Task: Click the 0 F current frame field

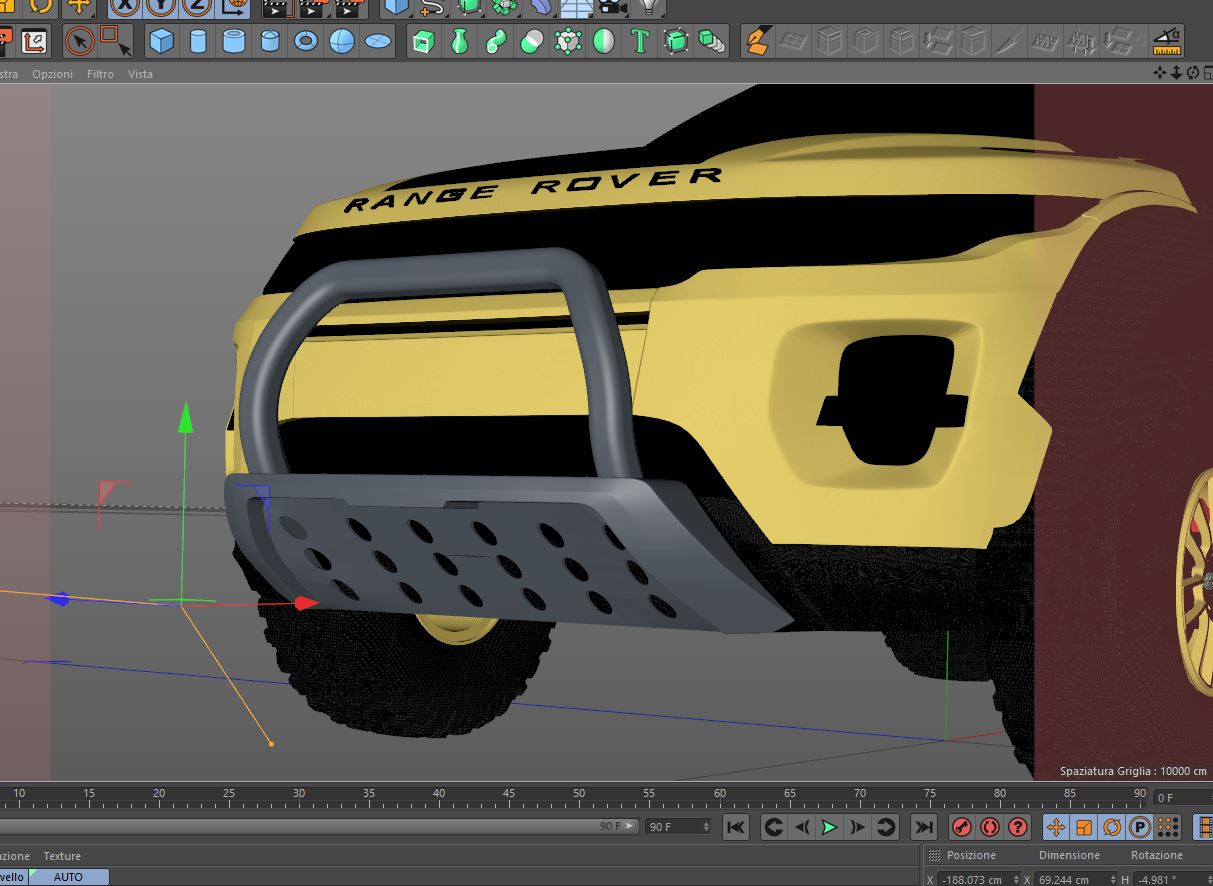Action: [1181, 797]
